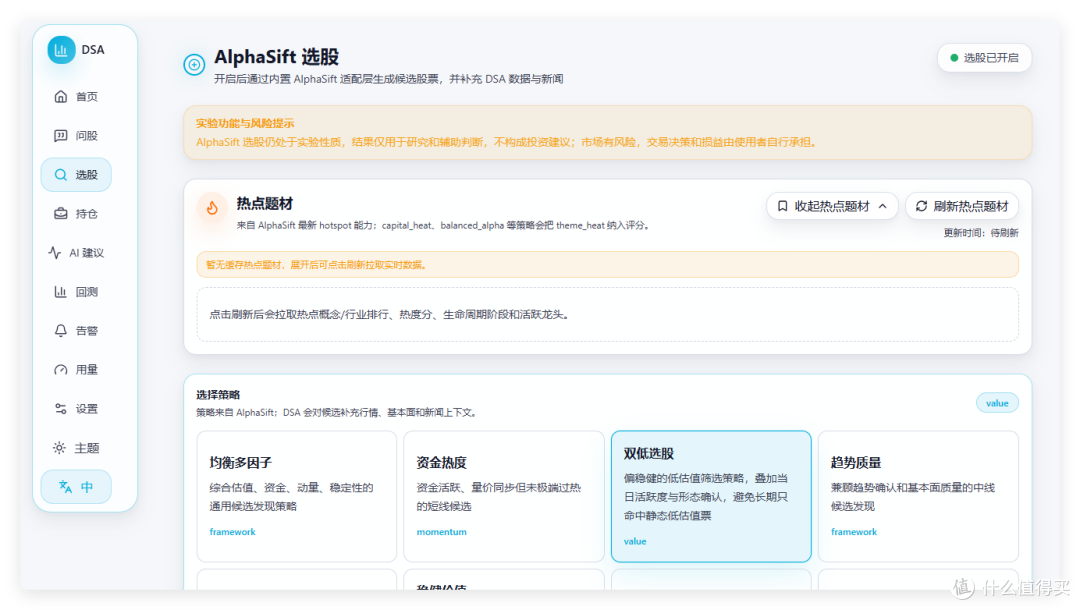Click the AlphaSift target icon by title
Viewport: 1080px width, 610px height.
click(194, 65)
